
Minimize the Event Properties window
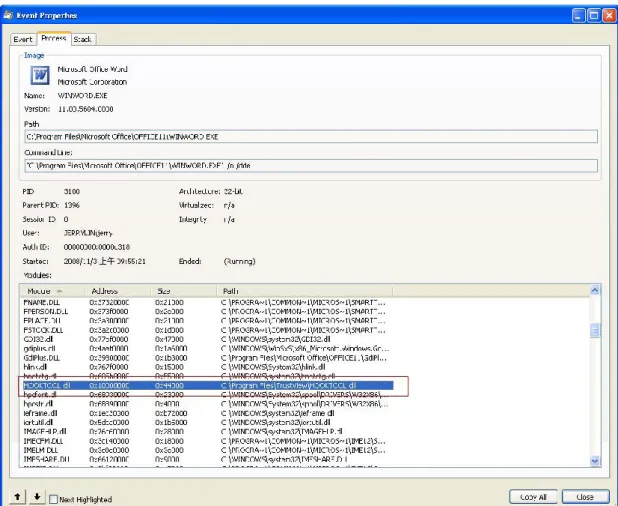[579, 16]
